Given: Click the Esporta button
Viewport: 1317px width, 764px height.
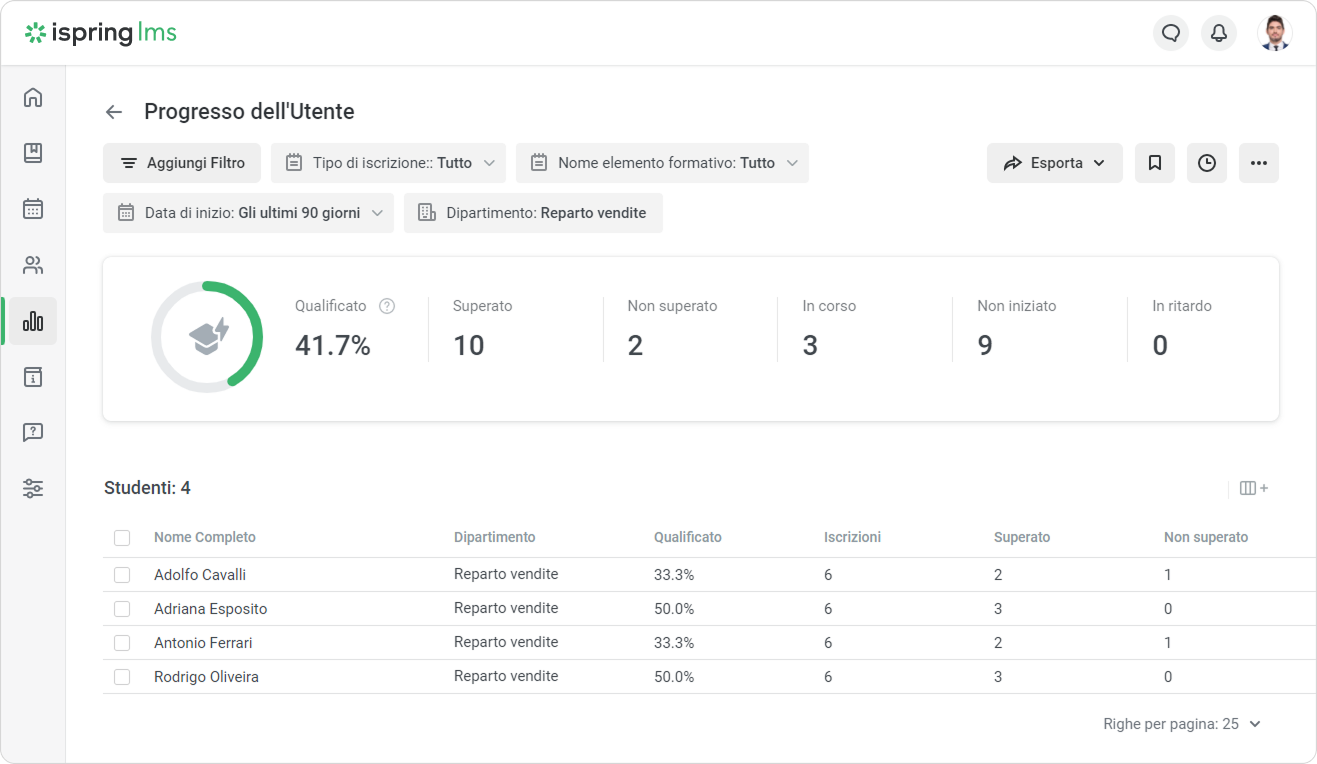Looking at the screenshot, I should [1054, 163].
